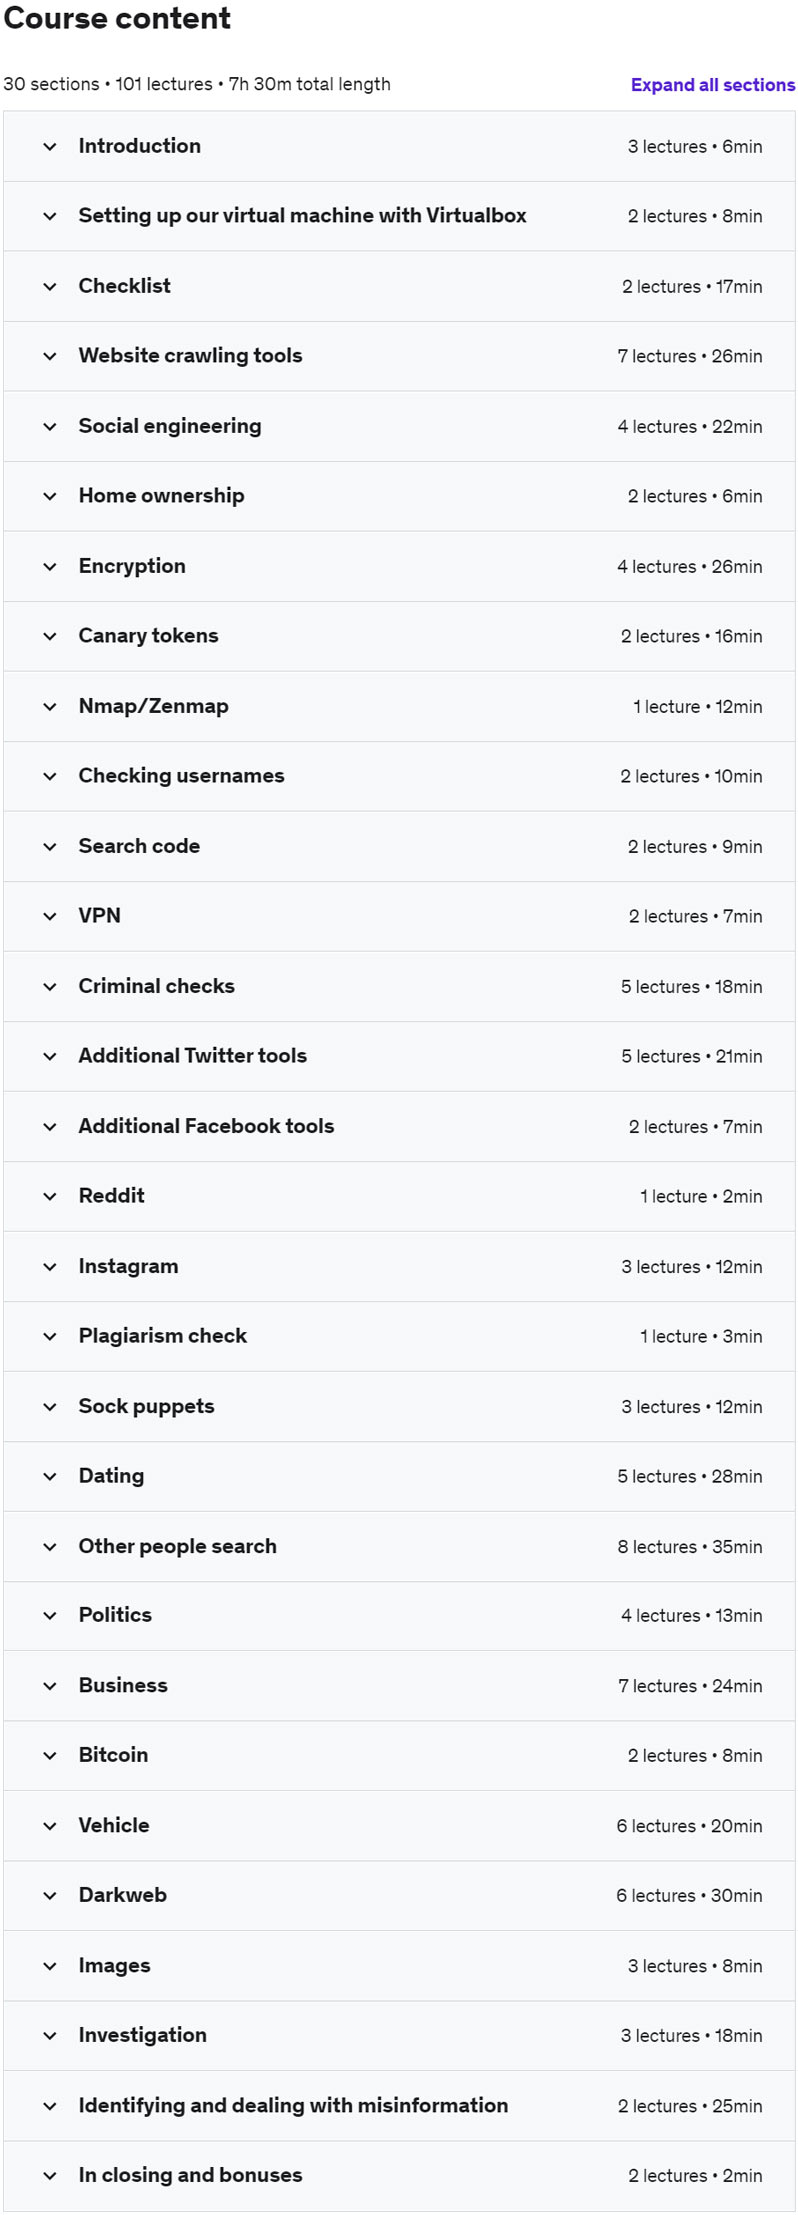Expand Sock puppets chevron
Image resolution: width=798 pixels, height=2215 pixels.
(50, 1406)
